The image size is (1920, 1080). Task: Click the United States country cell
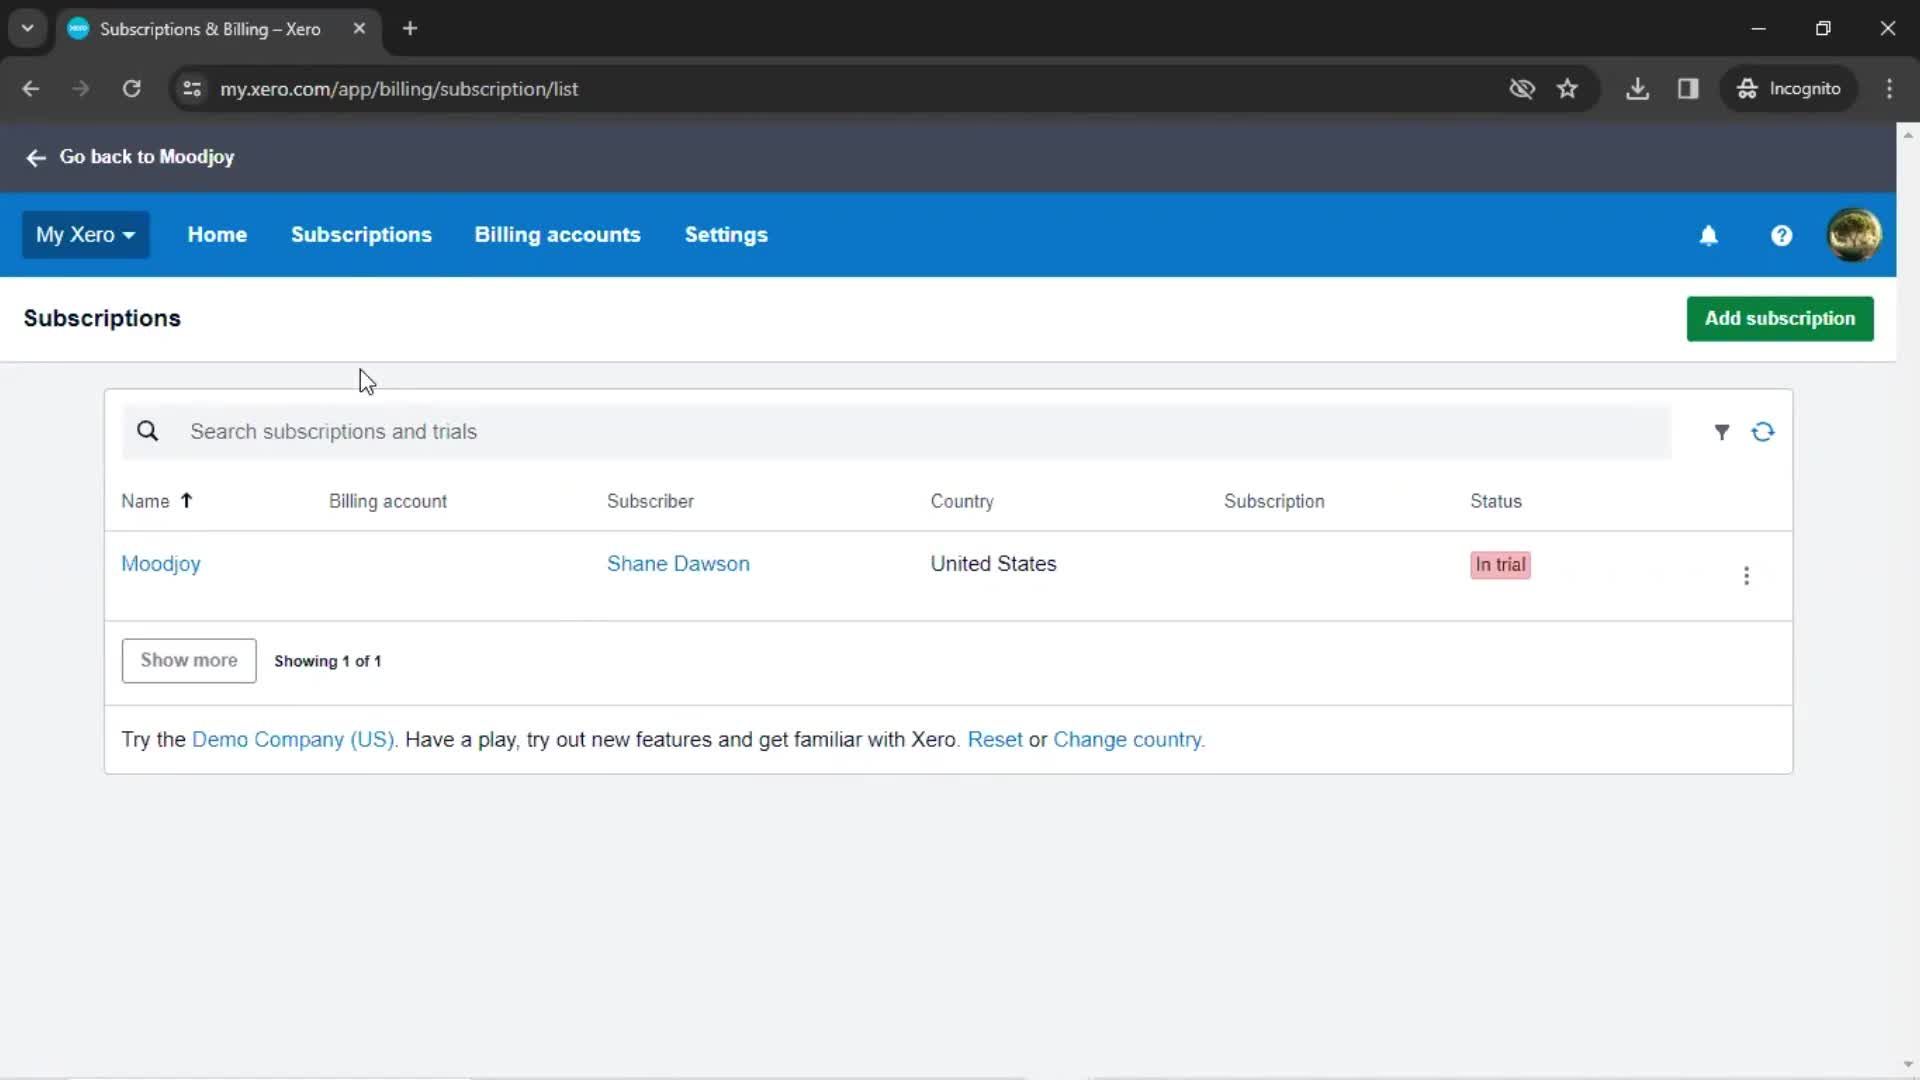993,564
